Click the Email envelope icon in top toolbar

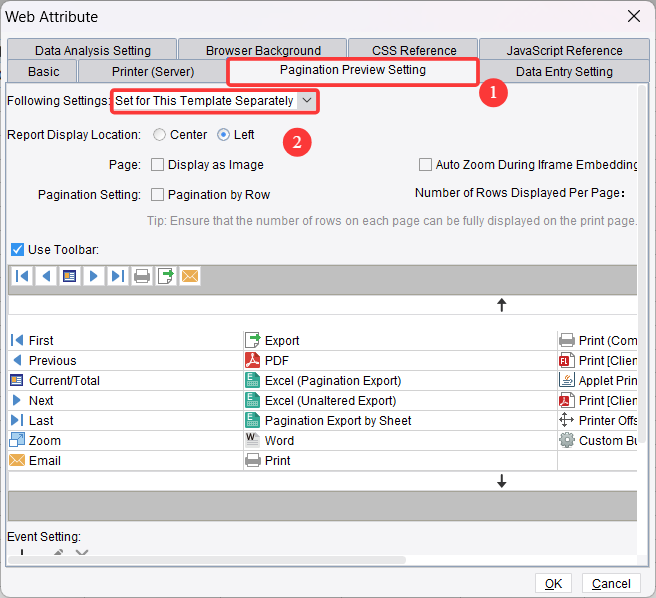pos(190,276)
